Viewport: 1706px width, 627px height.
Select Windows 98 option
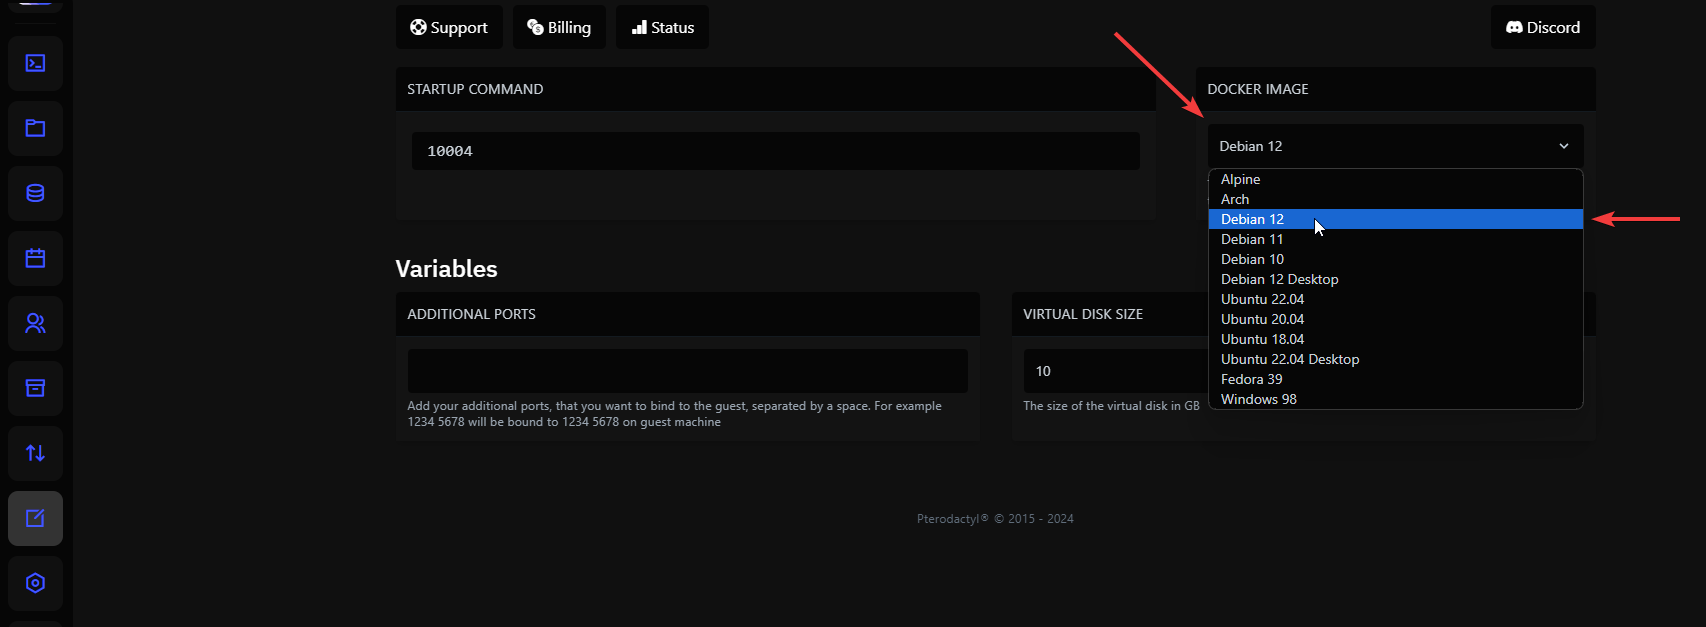point(1395,399)
